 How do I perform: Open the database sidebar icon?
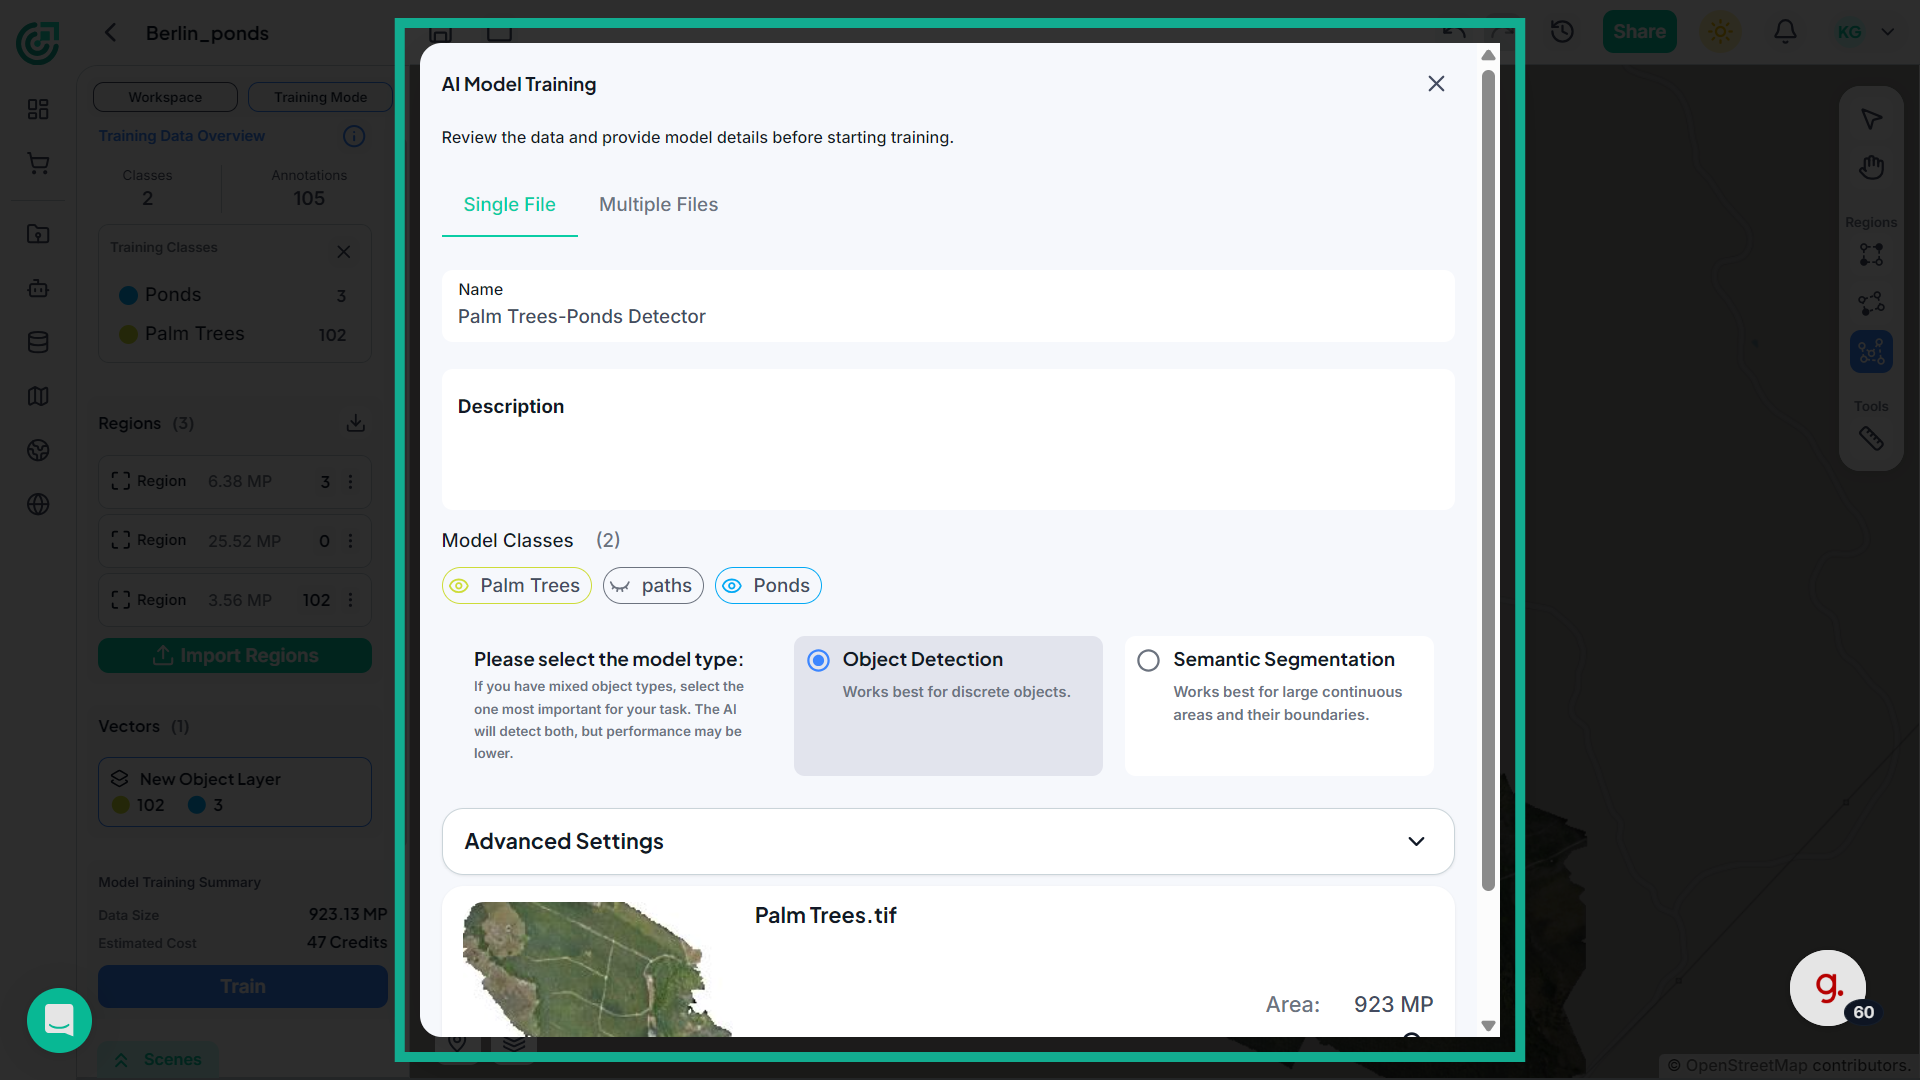[38, 342]
